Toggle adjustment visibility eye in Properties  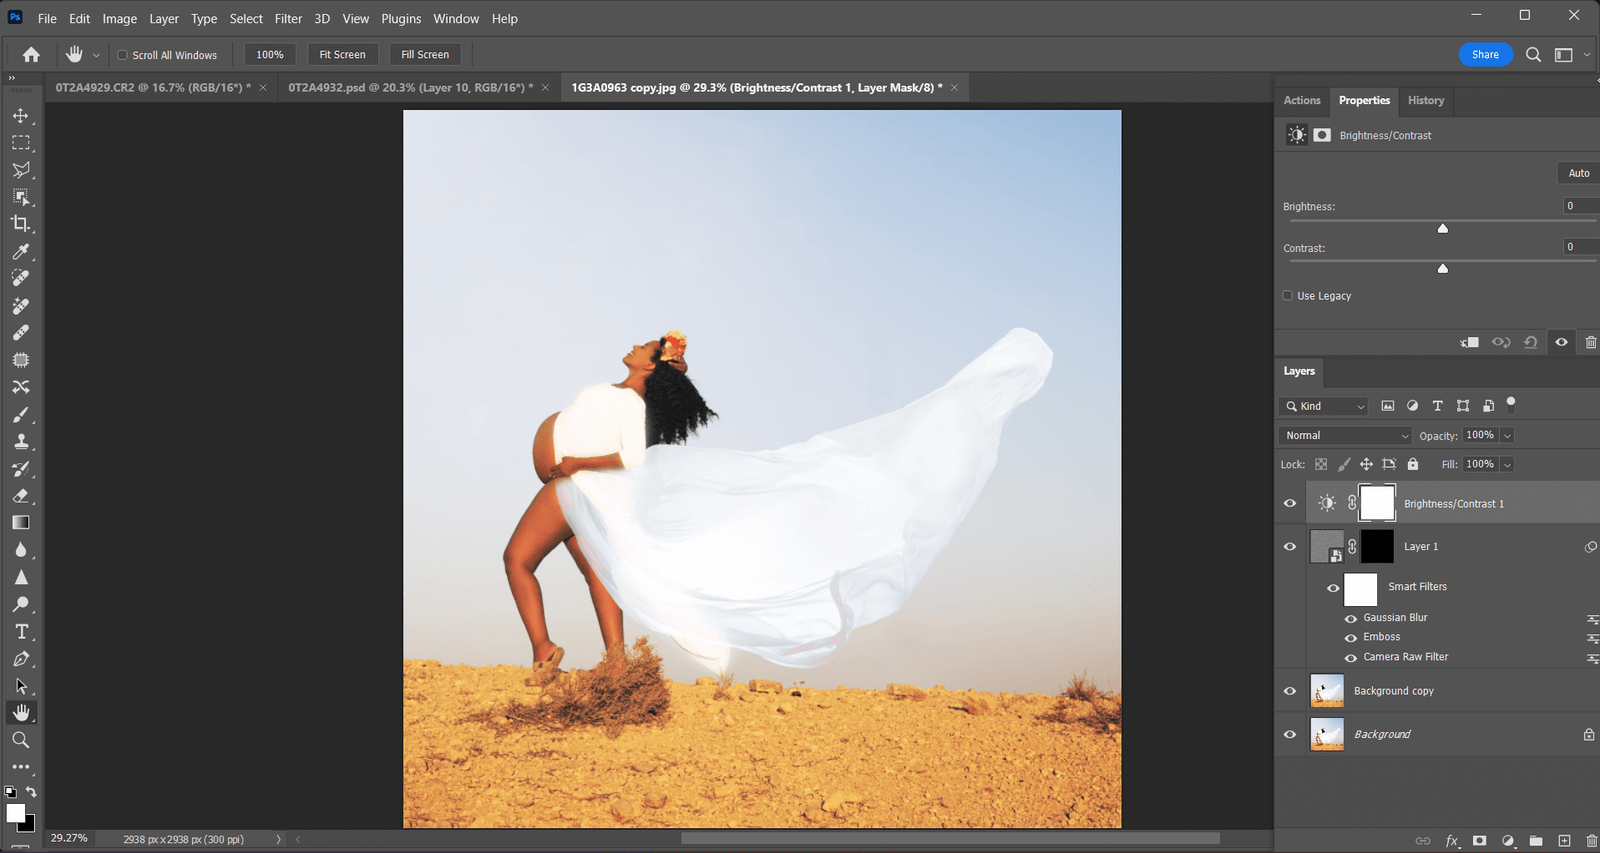tap(1561, 342)
